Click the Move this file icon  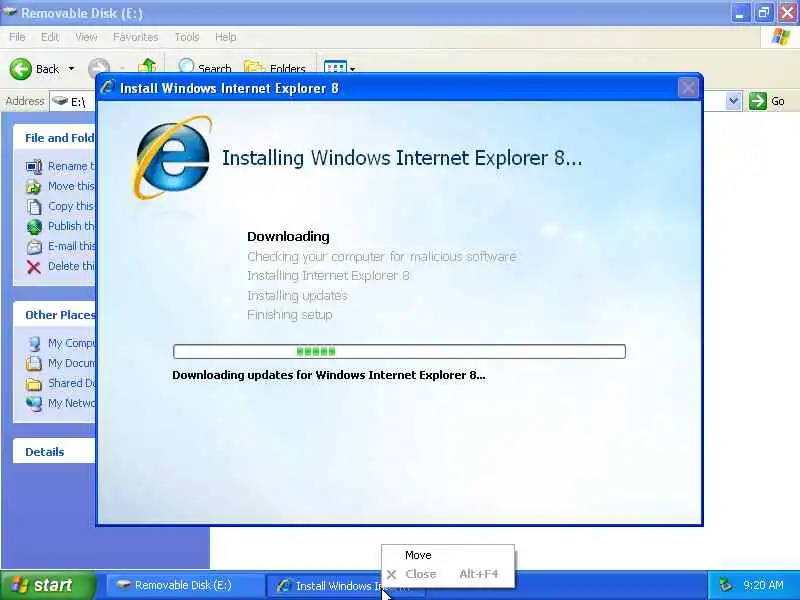point(34,187)
